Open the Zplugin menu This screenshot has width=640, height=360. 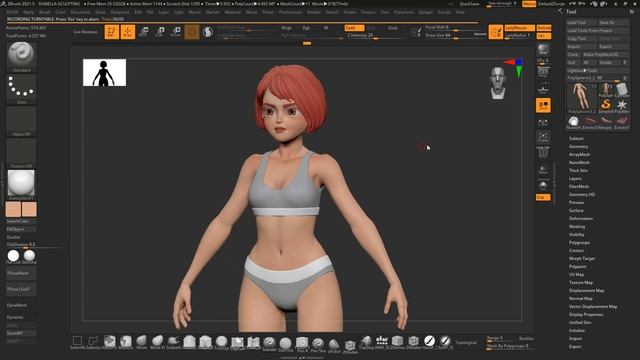(x=425, y=12)
